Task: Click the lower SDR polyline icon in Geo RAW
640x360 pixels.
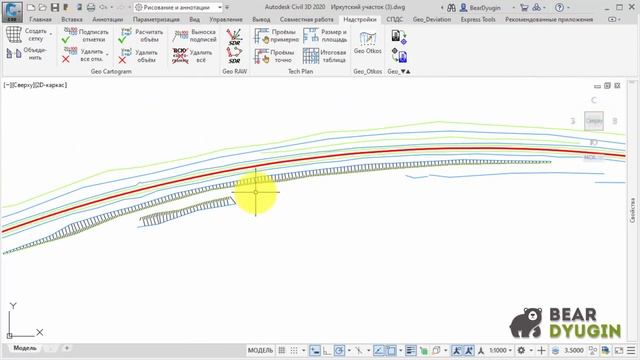Action: (234, 55)
